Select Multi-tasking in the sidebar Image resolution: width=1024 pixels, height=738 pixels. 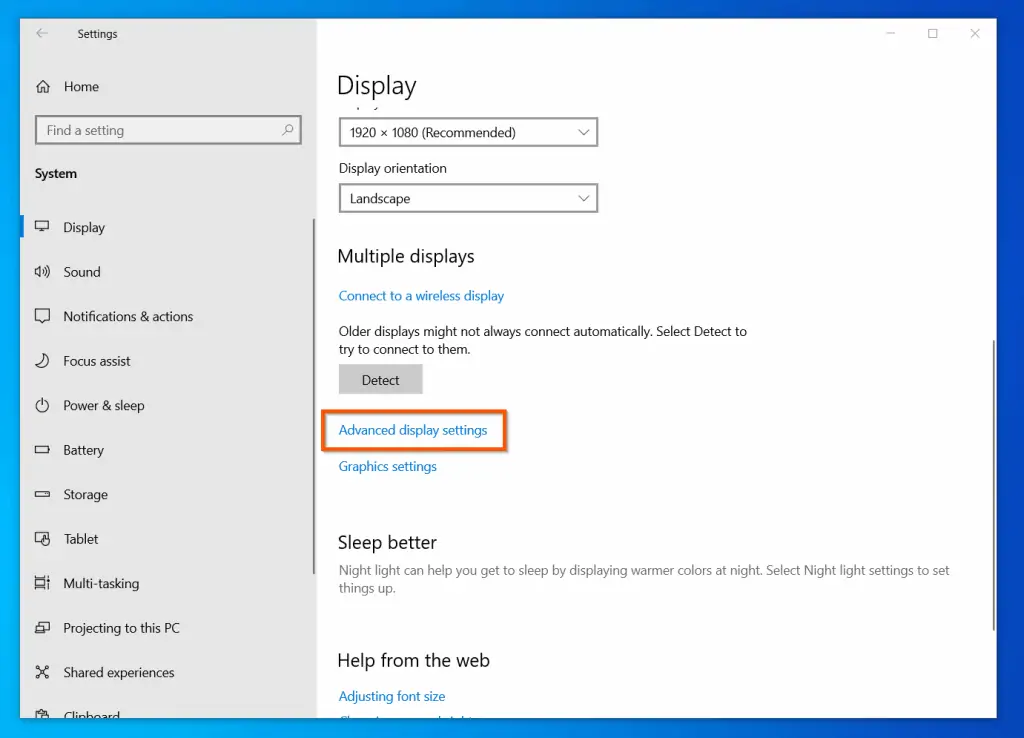(101, 584)
